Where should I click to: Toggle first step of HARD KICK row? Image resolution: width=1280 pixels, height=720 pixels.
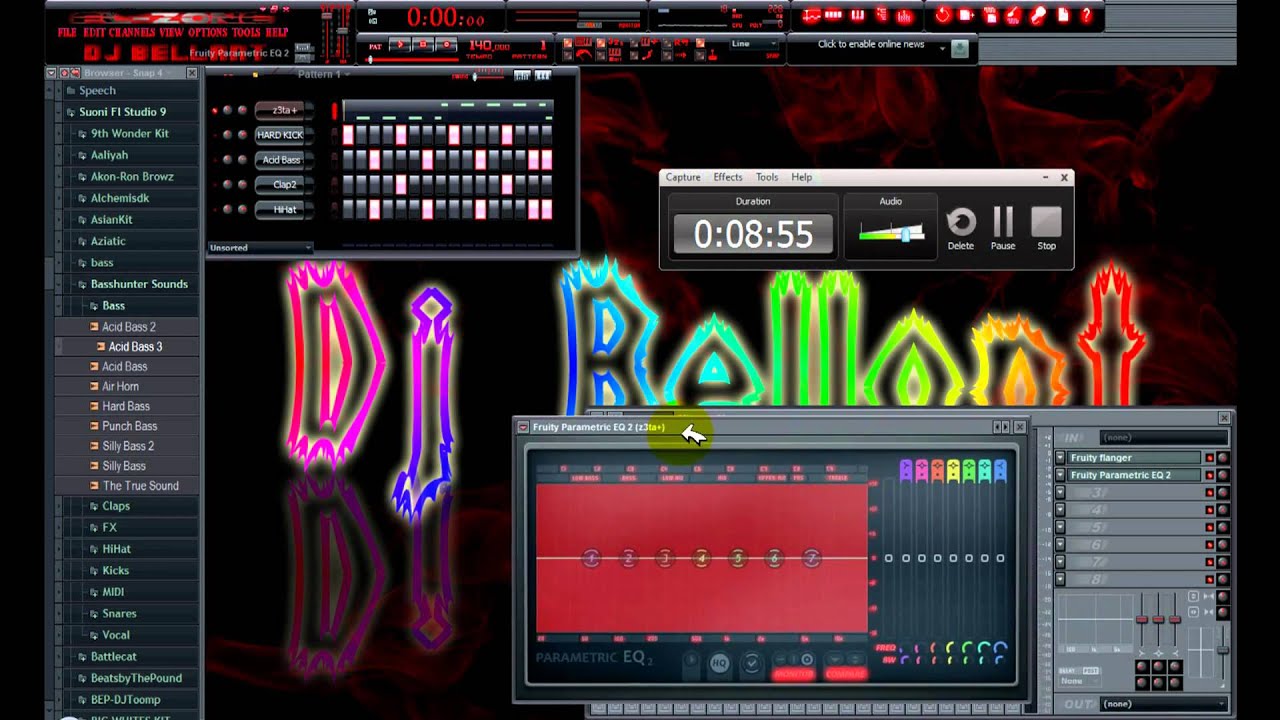[348, 135]
